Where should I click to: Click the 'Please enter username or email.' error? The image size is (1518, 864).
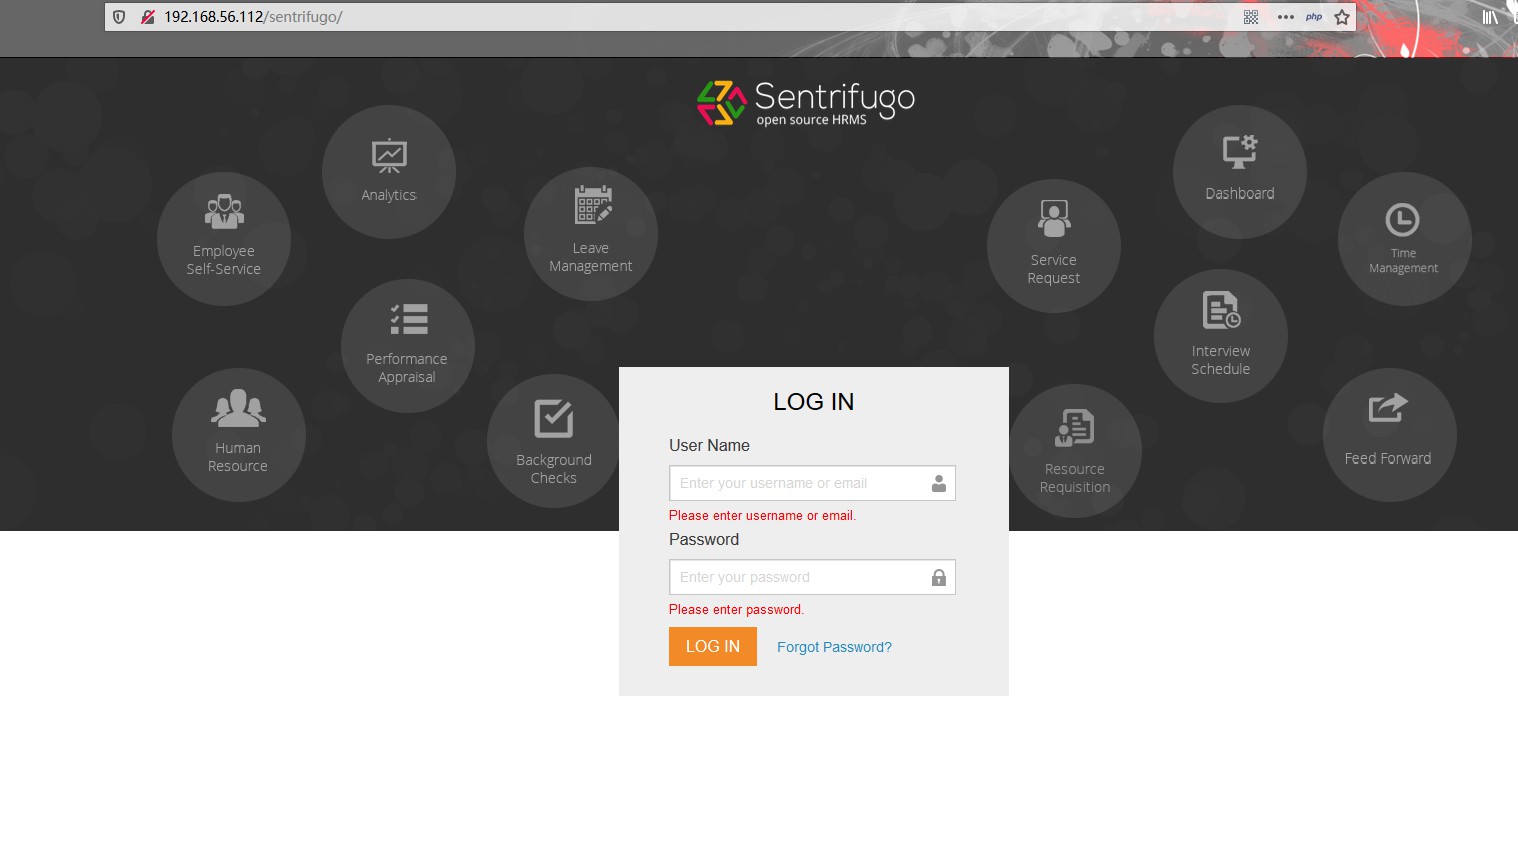[x=762, y=515]
